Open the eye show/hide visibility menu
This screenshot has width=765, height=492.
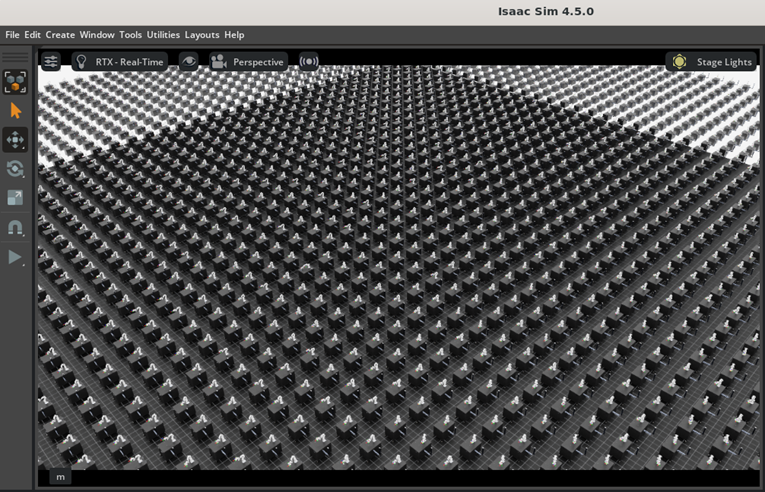pyautogui.click(x=188, y=62)
